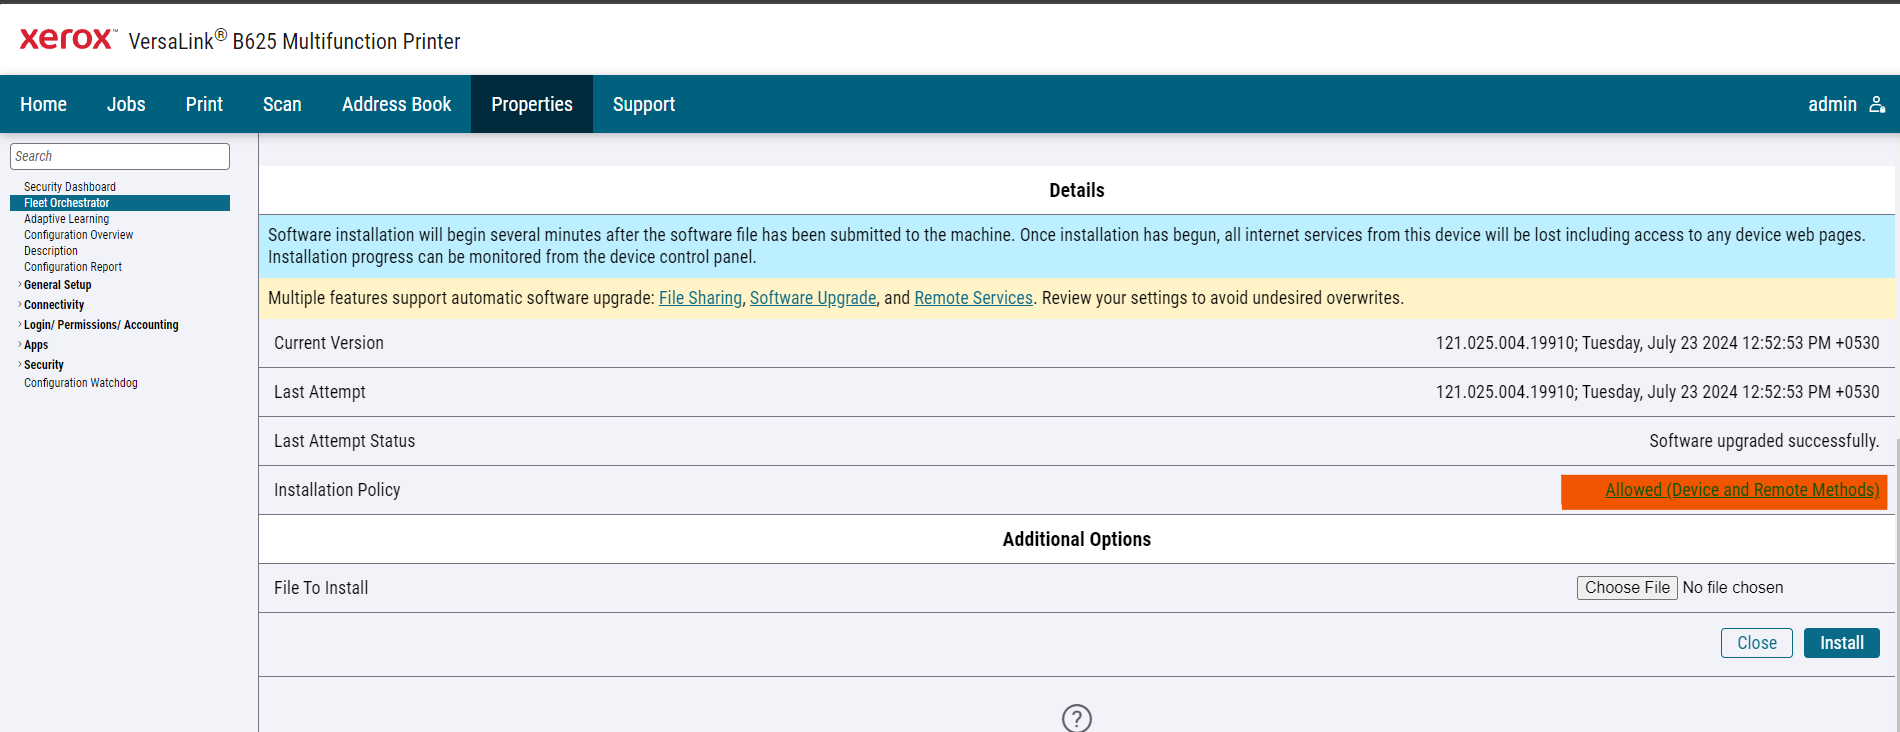
Task: Follow the Remote Services link
Action: coord(973,298)
